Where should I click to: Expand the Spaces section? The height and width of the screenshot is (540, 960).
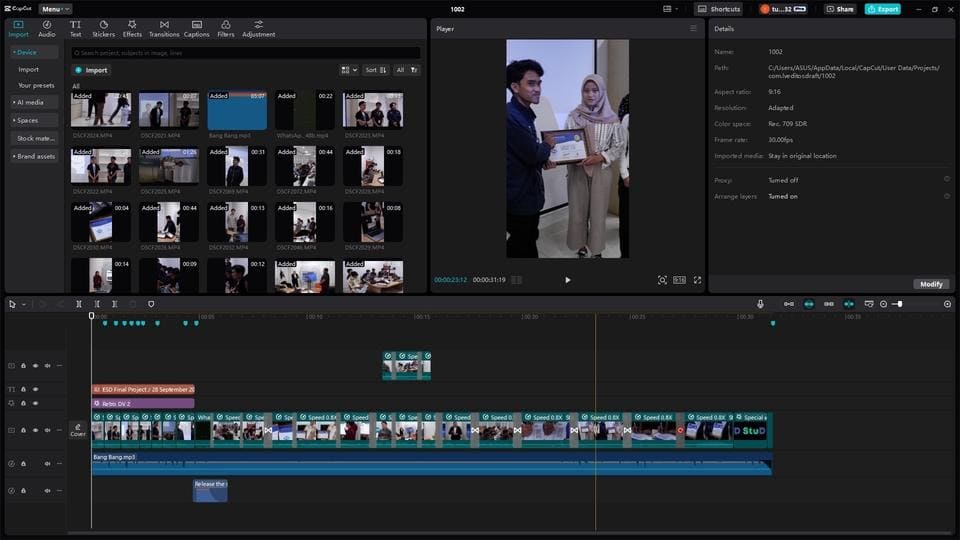click(x=34, y=120)
